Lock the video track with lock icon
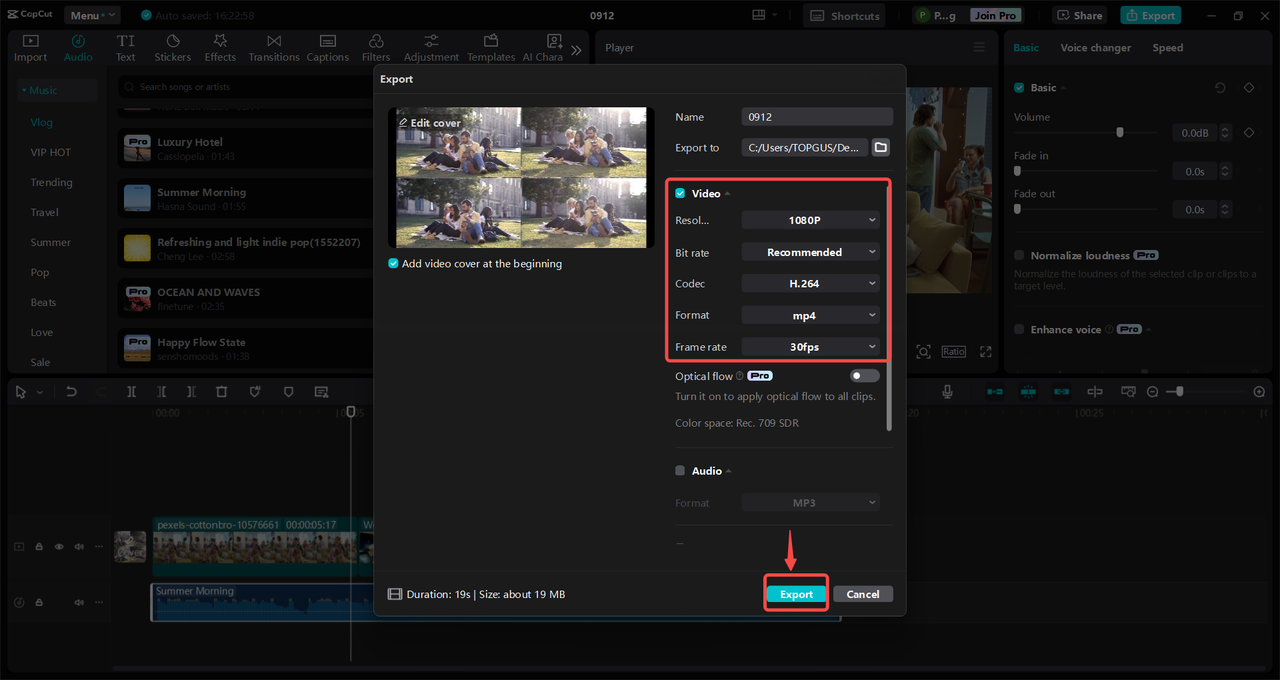Screen dimensions: 1280x680 coord(39,547)
